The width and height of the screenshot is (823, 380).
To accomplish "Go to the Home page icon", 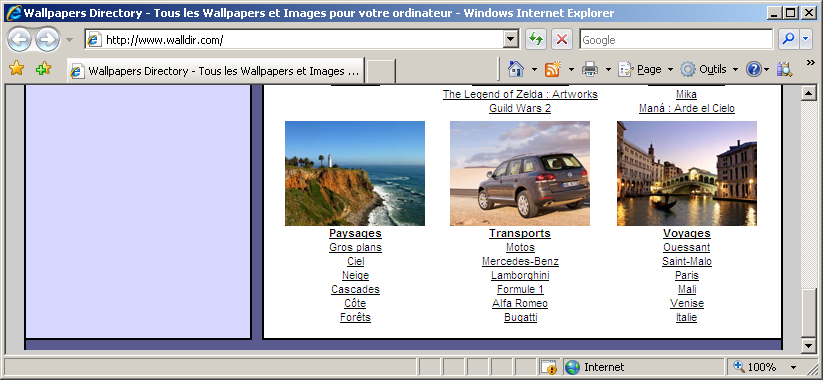I will (x=515, y=69).
